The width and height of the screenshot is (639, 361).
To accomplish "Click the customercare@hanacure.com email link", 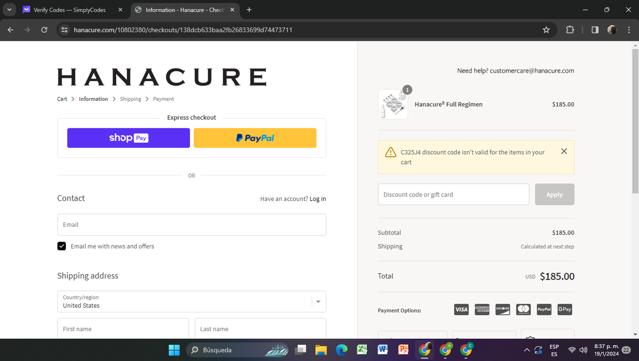I will [532, 70].
